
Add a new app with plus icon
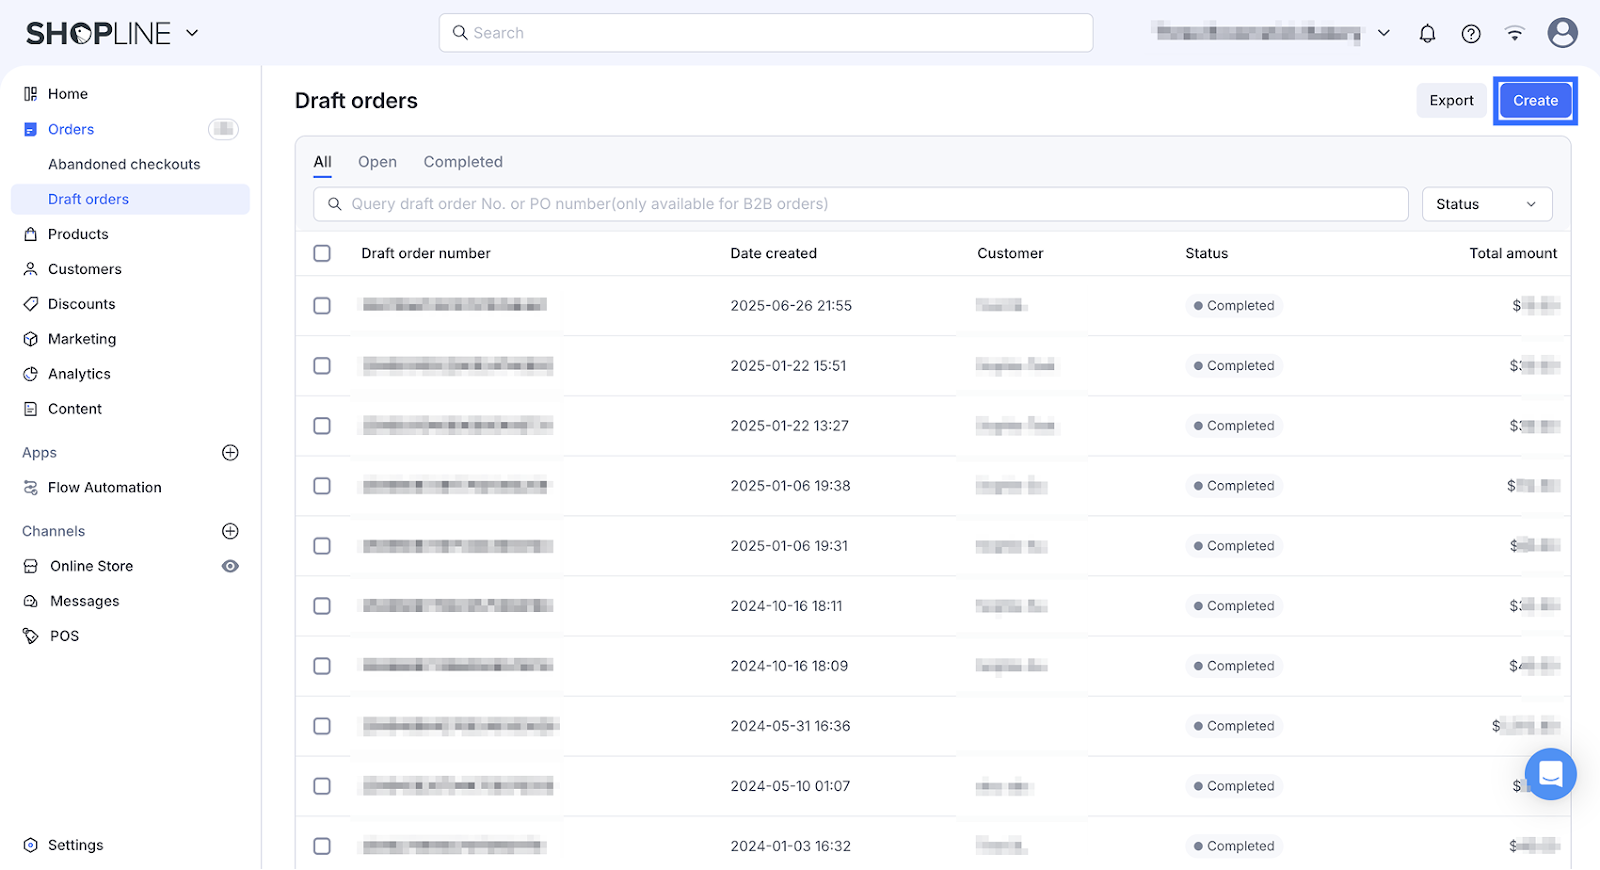230,453
